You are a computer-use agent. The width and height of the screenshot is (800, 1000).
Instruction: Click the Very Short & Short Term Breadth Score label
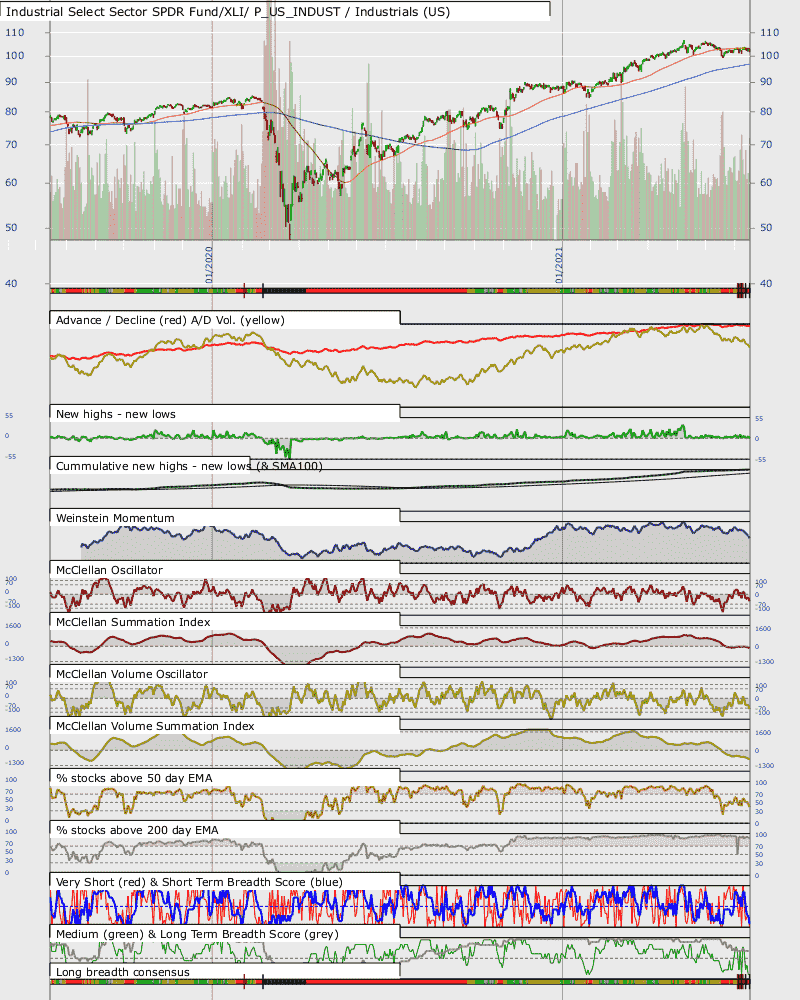199,882
